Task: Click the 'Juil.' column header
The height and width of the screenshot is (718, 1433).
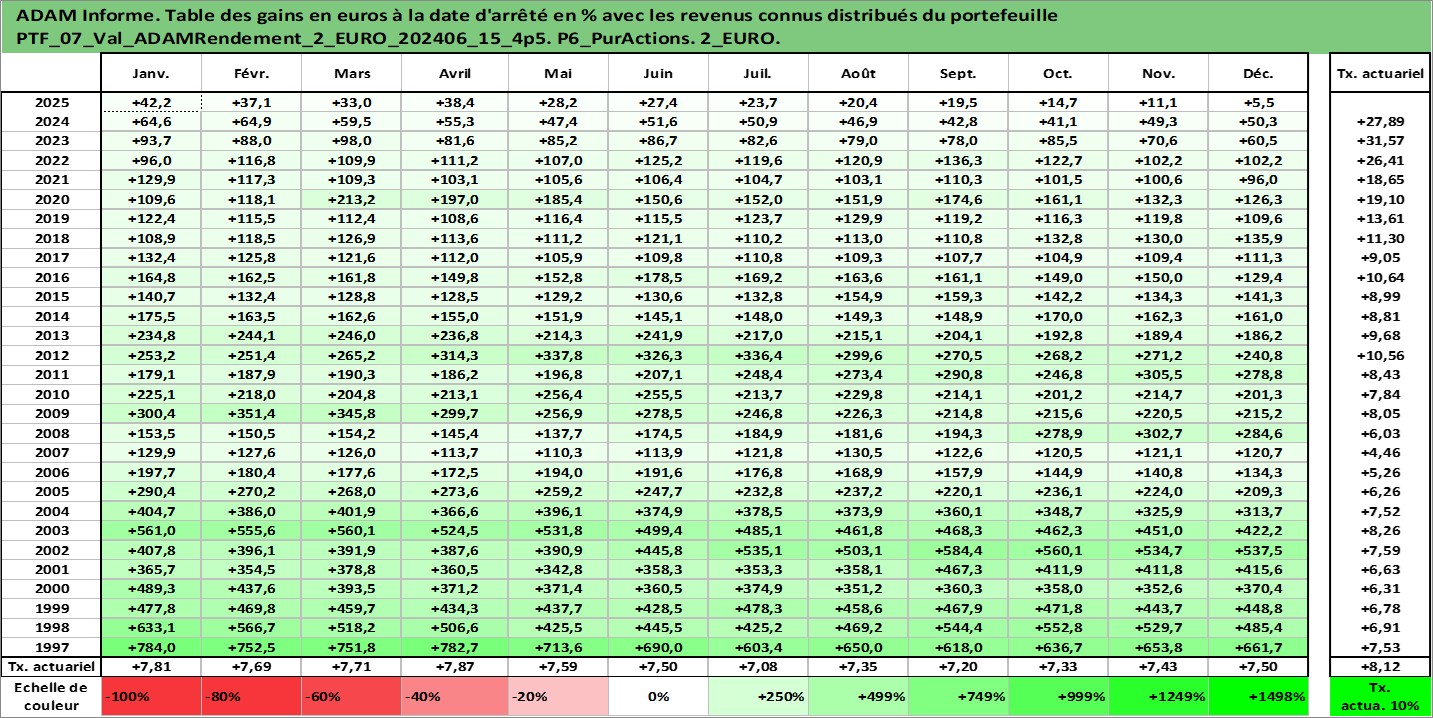Action: (759, 73)
